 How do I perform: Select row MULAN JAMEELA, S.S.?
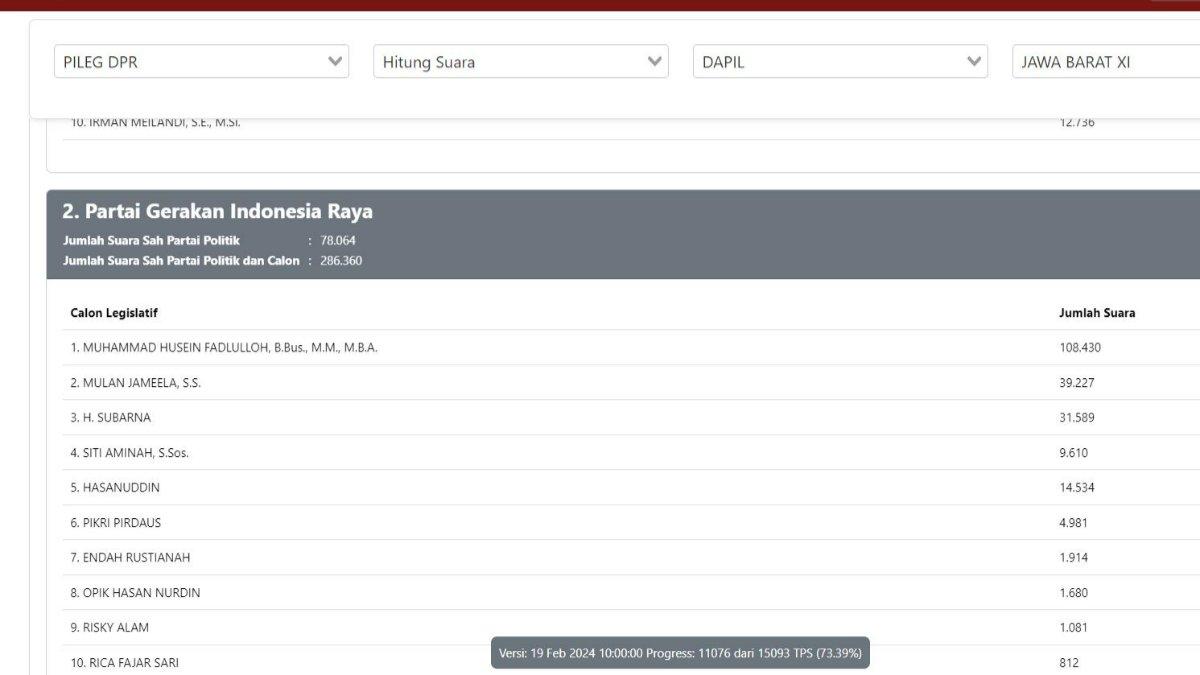pyautogui.click(x=631, y=382)
